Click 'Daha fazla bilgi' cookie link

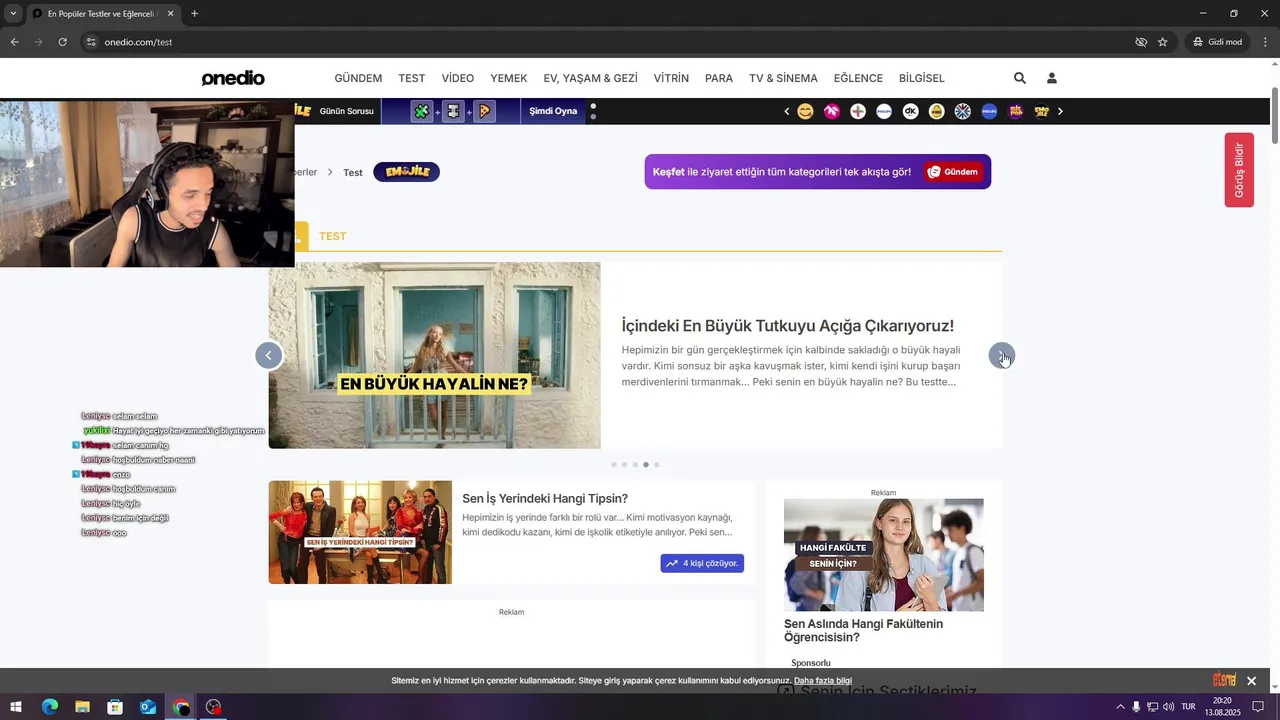pyautogui.click(x=823, y=681)
